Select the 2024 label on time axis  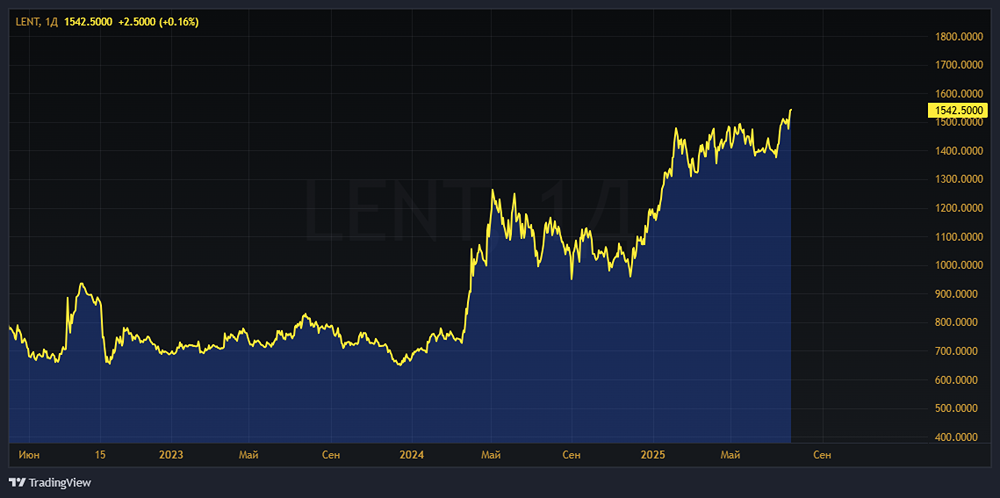pyautogui.click(x=411, y=455)
